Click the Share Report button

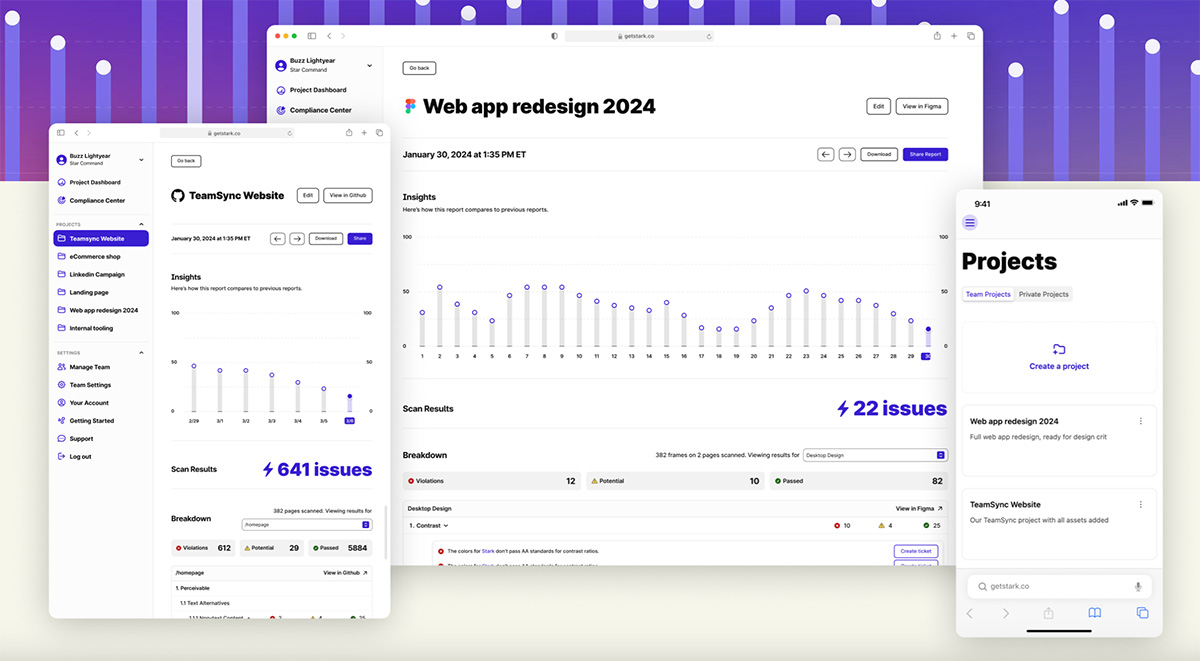925,154
